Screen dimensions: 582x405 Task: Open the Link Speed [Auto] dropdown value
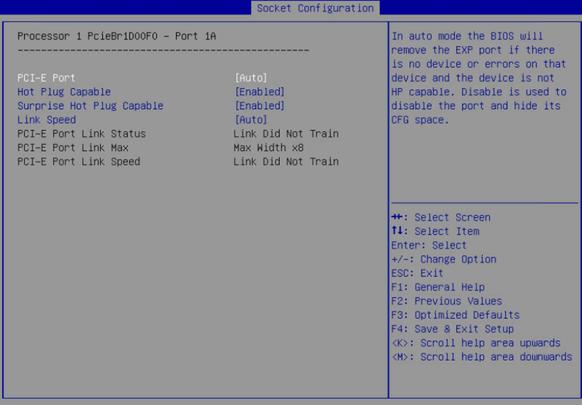251,120
